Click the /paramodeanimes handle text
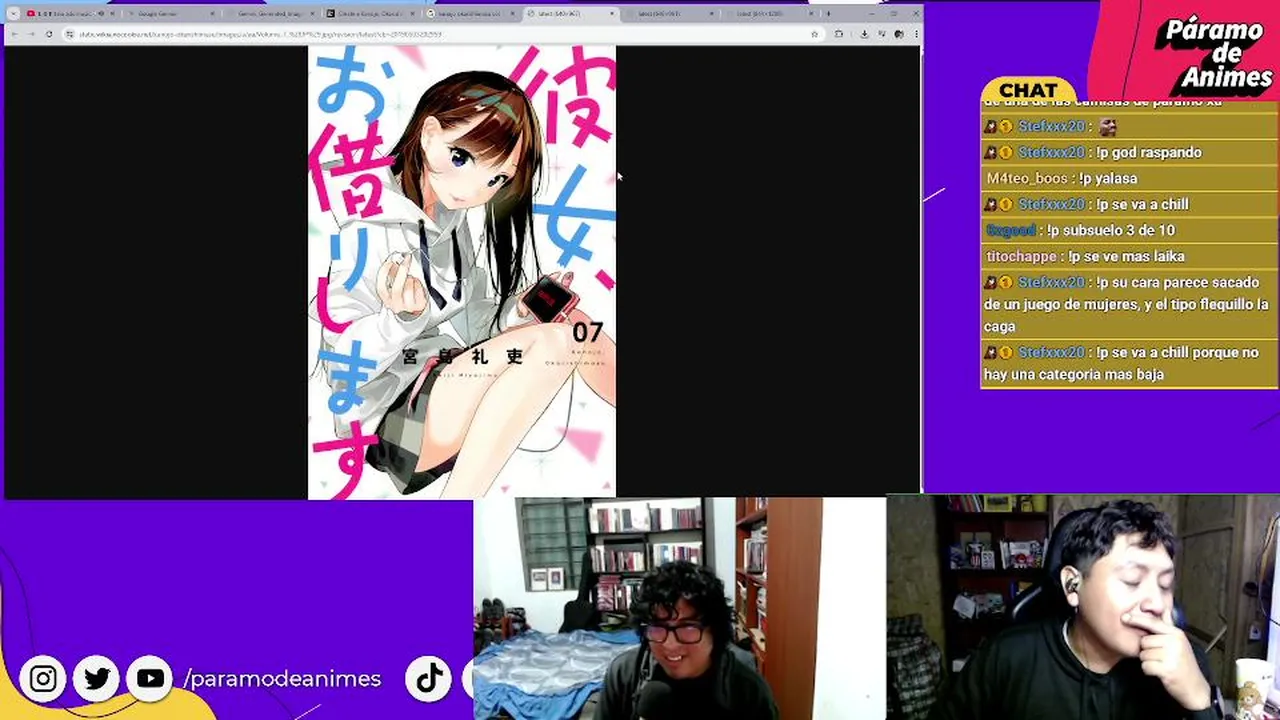 (x=283, y=679)
